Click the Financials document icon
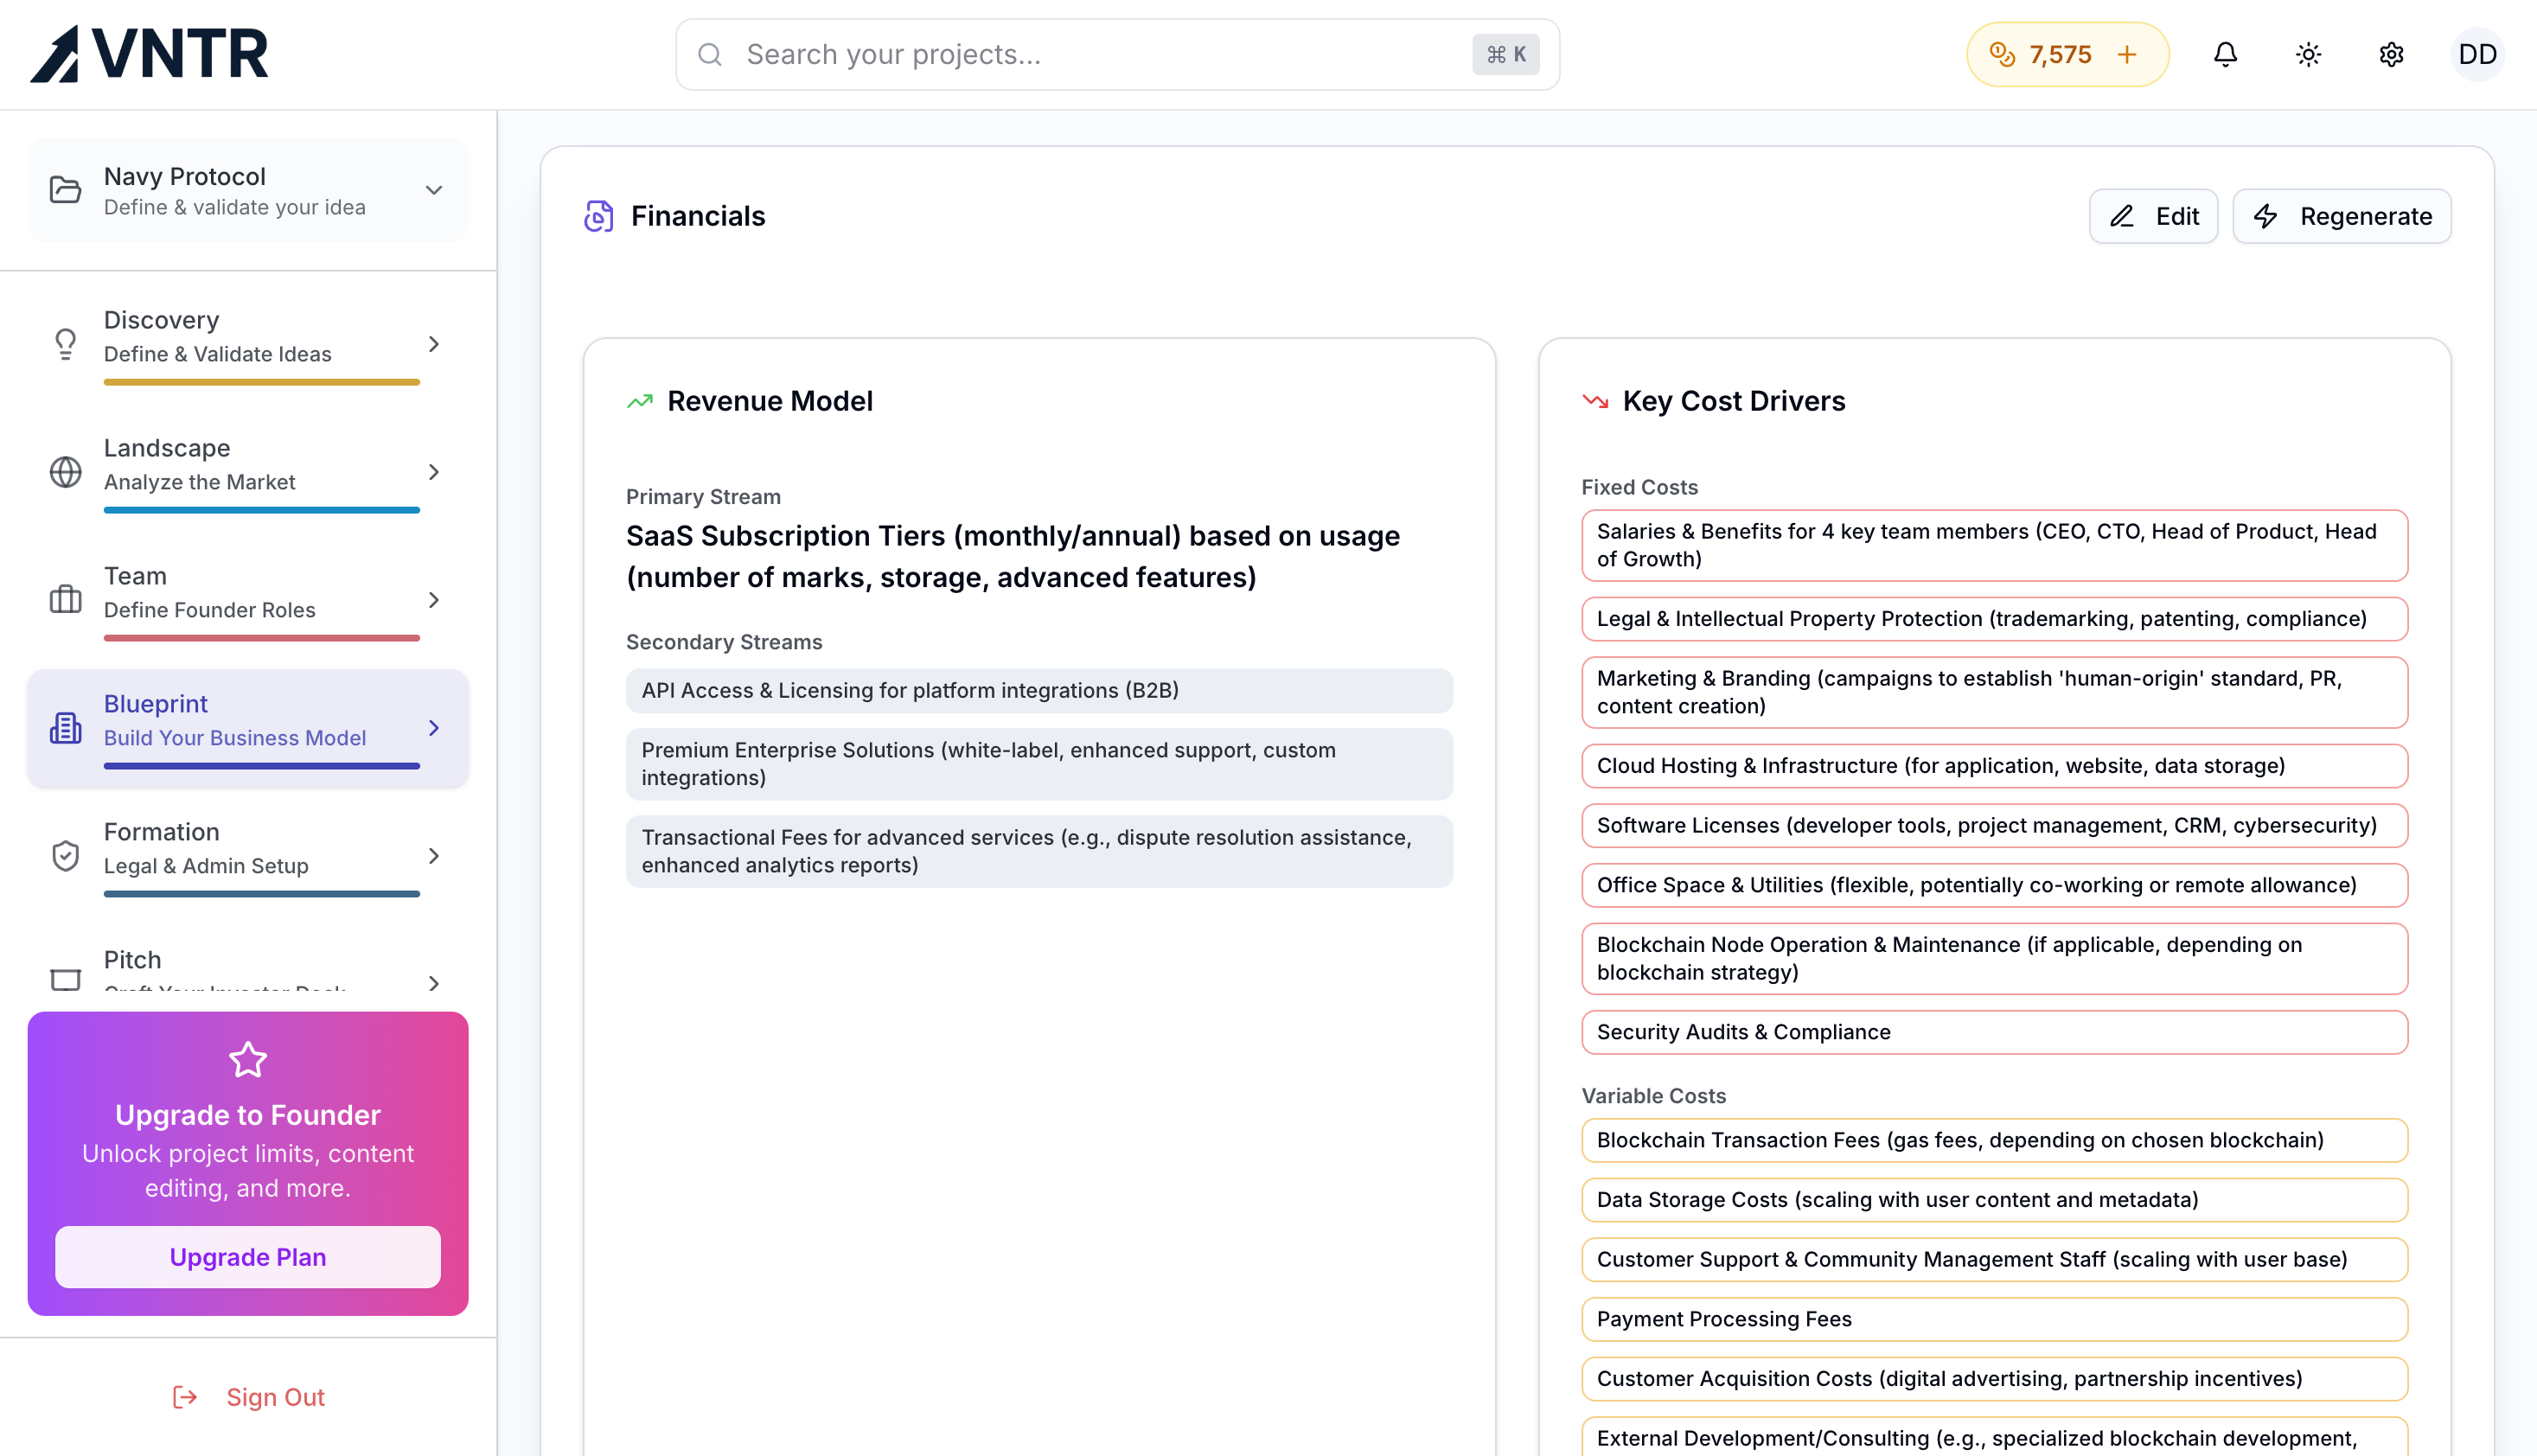 point(598,216)
